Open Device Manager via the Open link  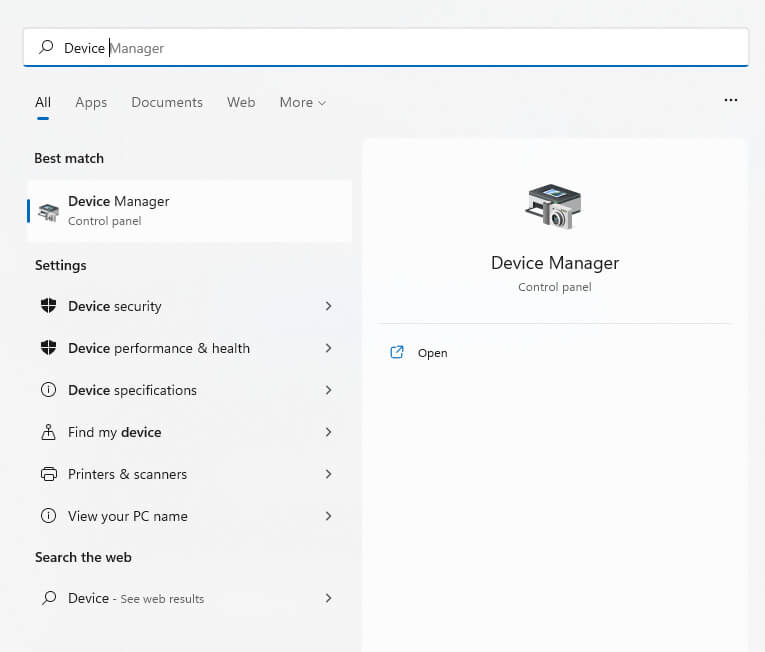tap(432, 353)
